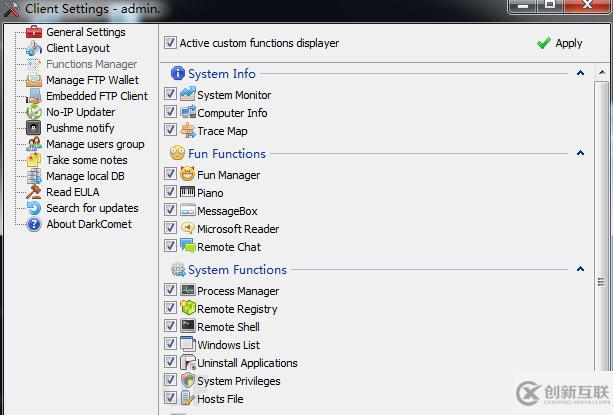Click the Trace Map signpost icon
The width and height of the screenshot is (613, 415).
pyautogui.click(x=188, y=130)
